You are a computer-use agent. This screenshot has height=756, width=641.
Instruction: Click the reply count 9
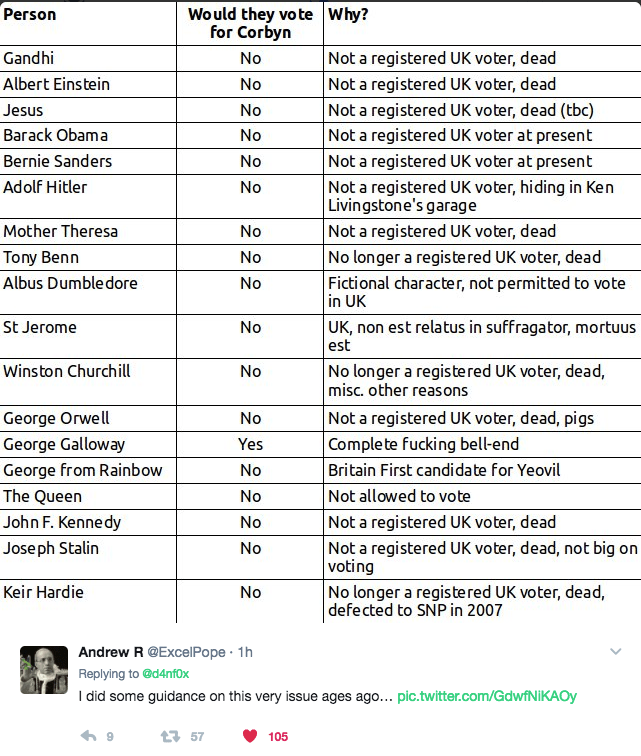[110, 736]
